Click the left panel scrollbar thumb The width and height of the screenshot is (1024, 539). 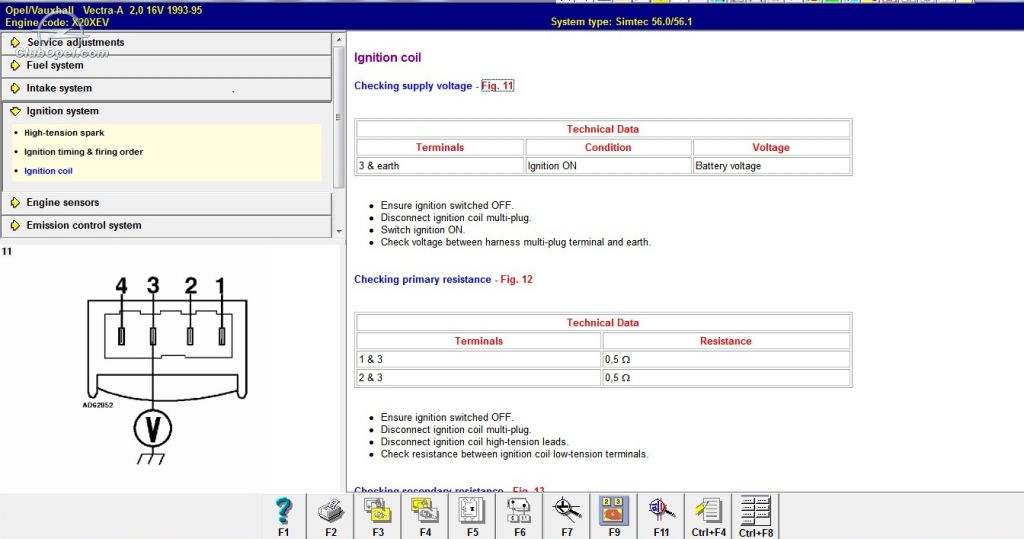point(338,118)
